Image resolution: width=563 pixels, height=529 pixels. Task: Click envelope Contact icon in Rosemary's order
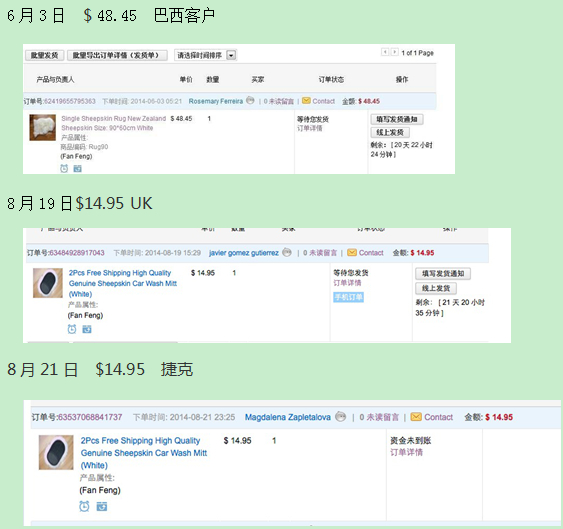pyautogui.click(x=306, y=101)
